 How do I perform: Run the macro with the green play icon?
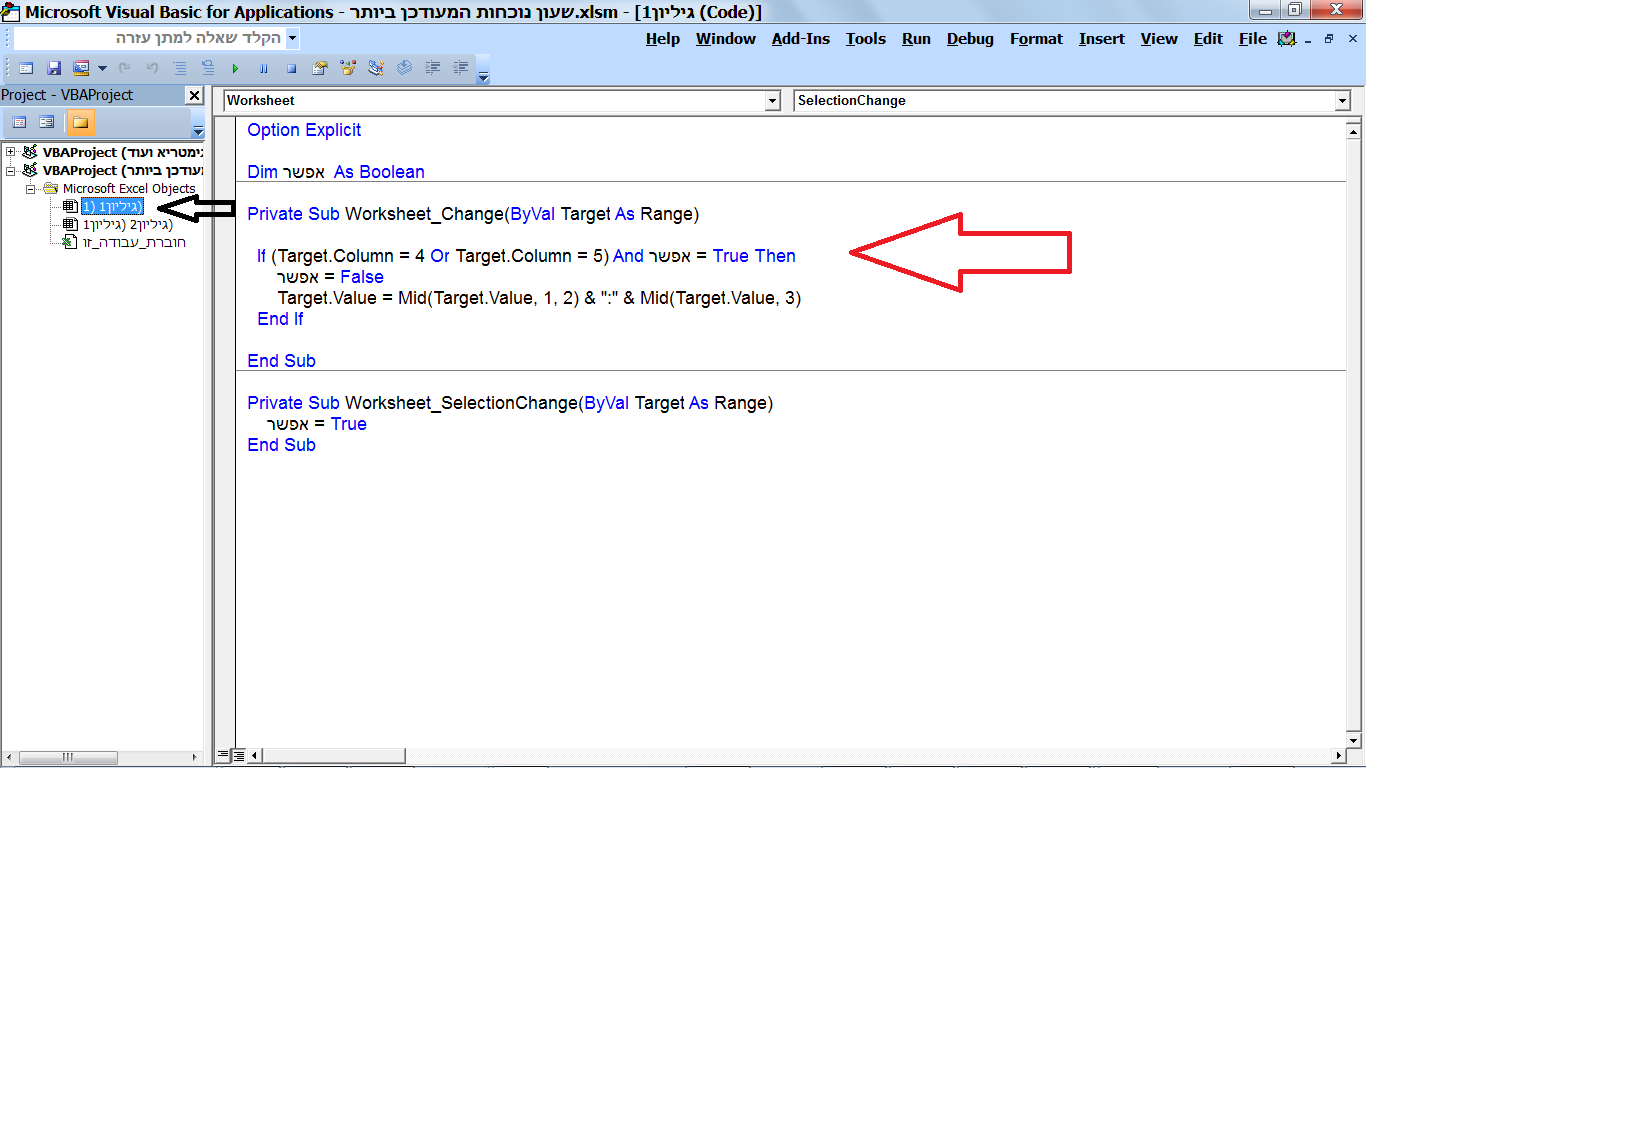[235, 68]
